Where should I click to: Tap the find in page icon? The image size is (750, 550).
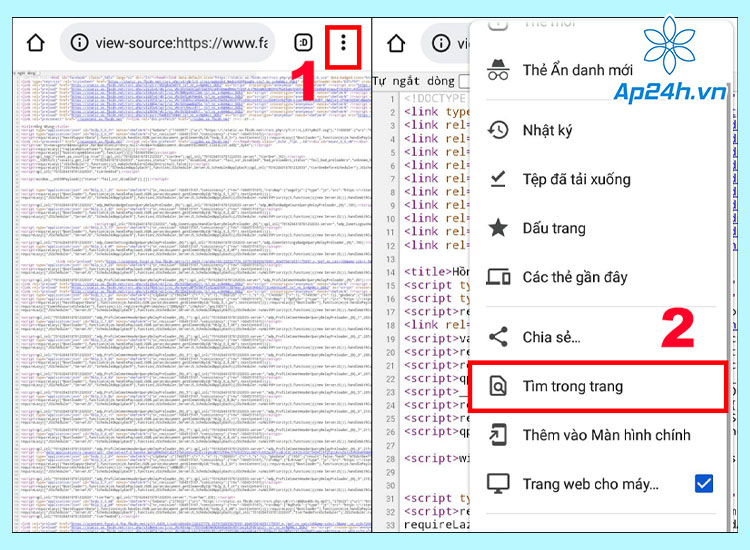[x=498, y=386]
